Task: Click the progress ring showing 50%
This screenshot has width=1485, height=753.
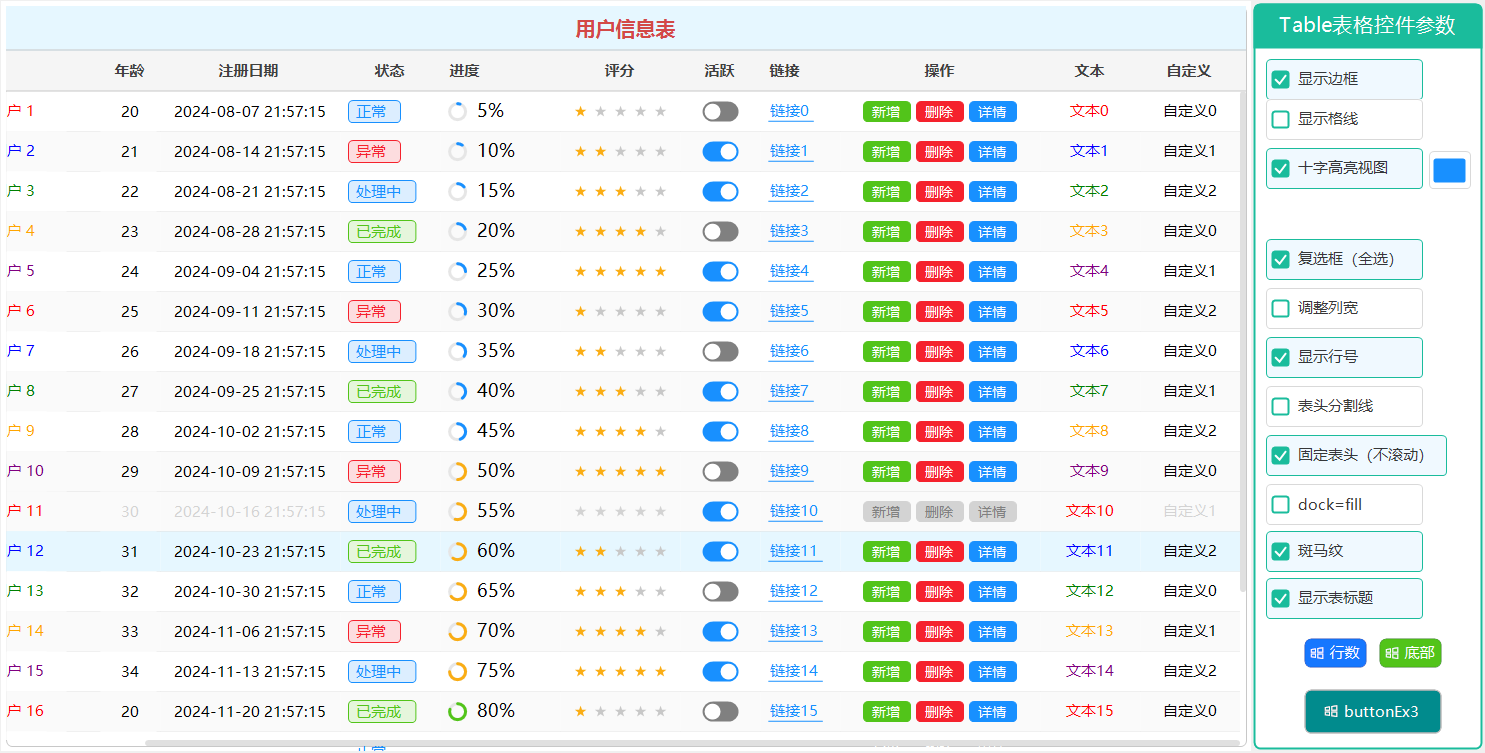Action: click(457, 471)
